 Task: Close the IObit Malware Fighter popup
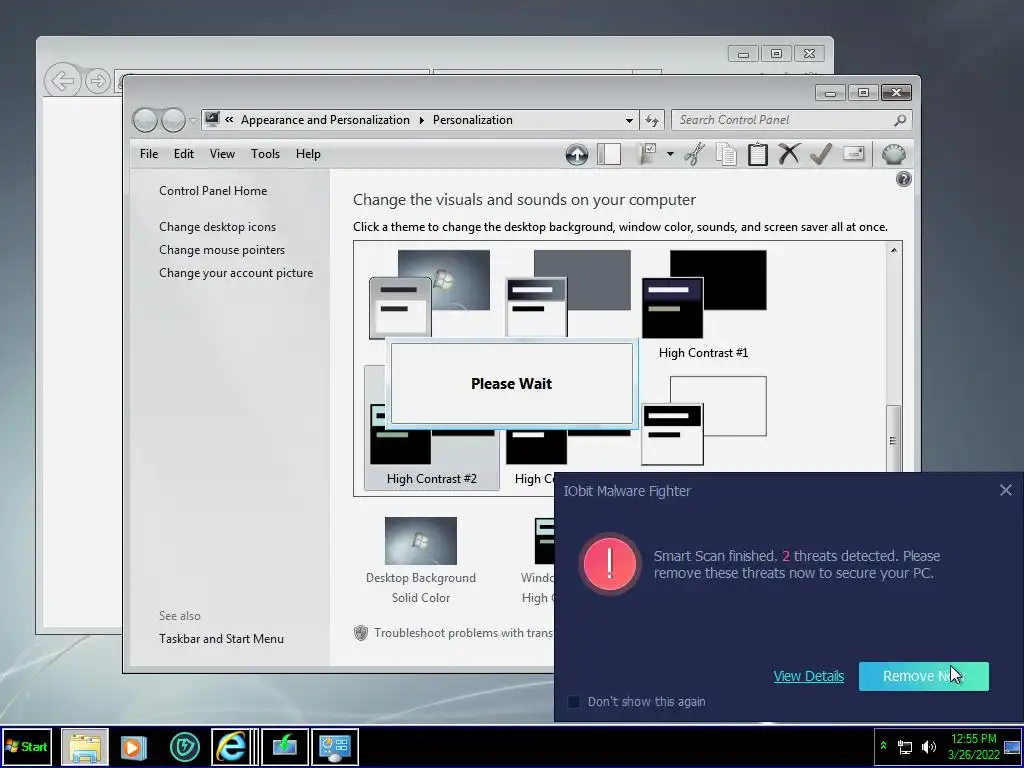click(x=1006, y=490)
